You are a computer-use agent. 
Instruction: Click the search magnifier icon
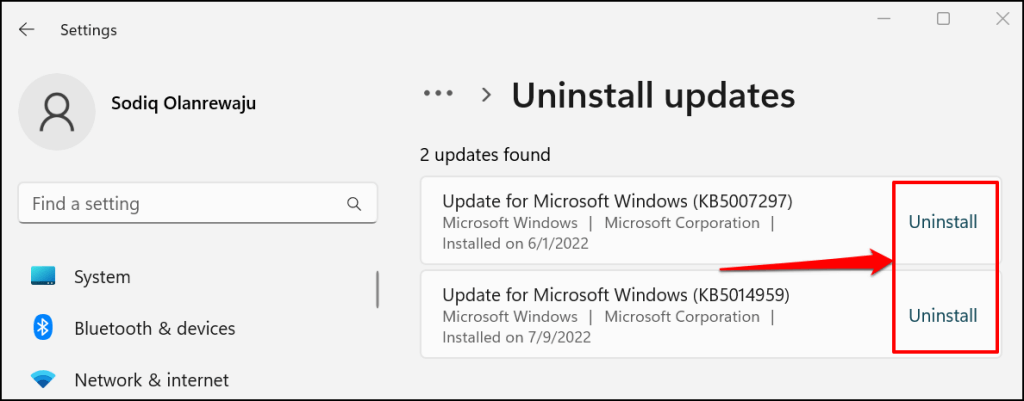pyautogui.click(x=353, y=204)
